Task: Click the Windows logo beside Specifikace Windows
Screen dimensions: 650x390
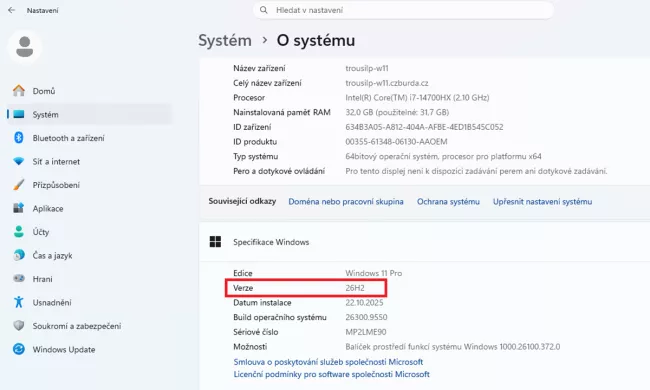Action: coord(215,242)
